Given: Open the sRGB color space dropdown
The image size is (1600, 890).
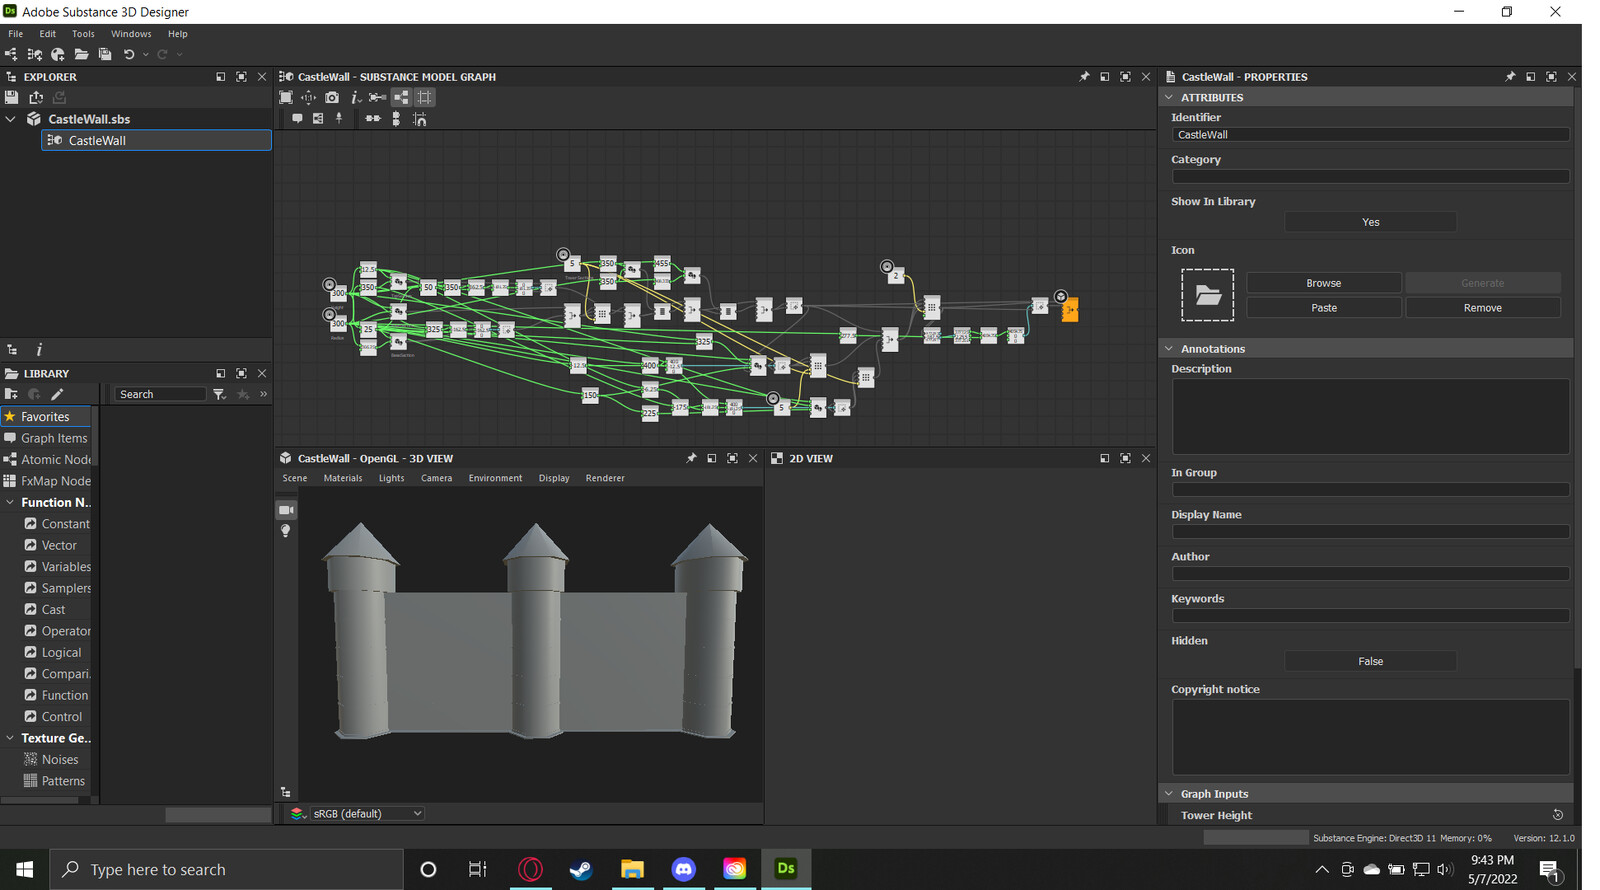Looking at the screenshot, I should click(x=368, y=813).
